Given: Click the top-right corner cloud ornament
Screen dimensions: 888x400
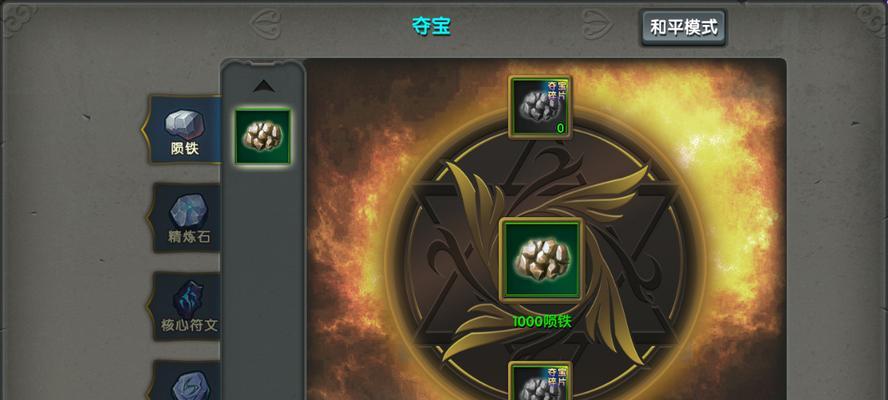Looking at the screenshot, I should tap(869, 19).
